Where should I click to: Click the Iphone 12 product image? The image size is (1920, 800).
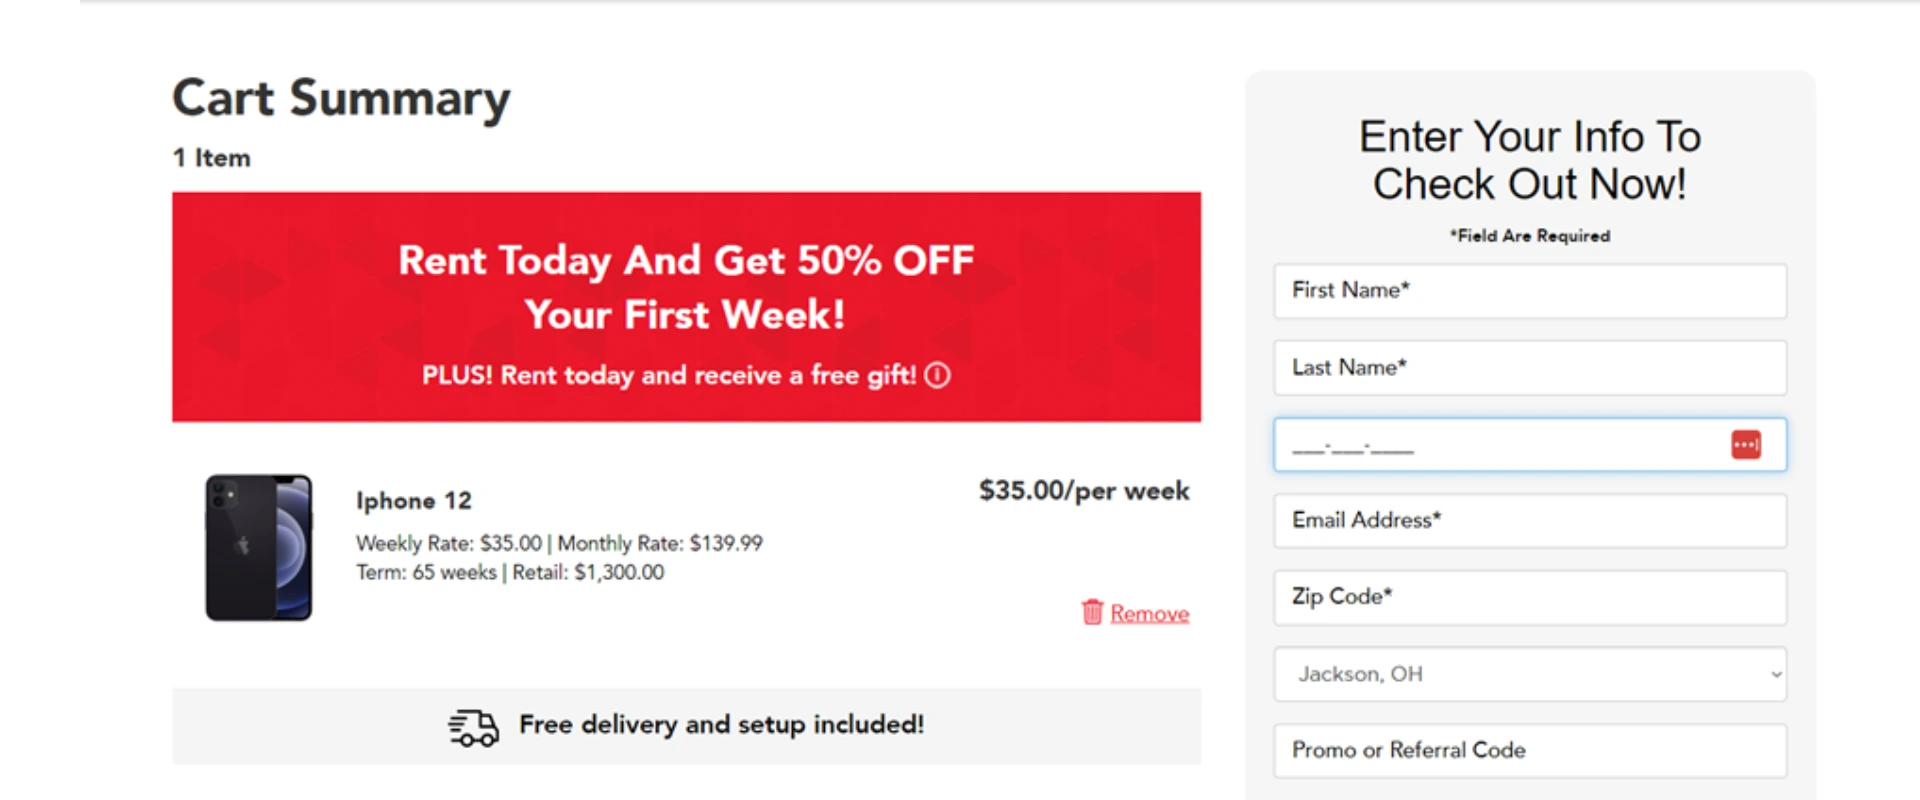[258, 547]
